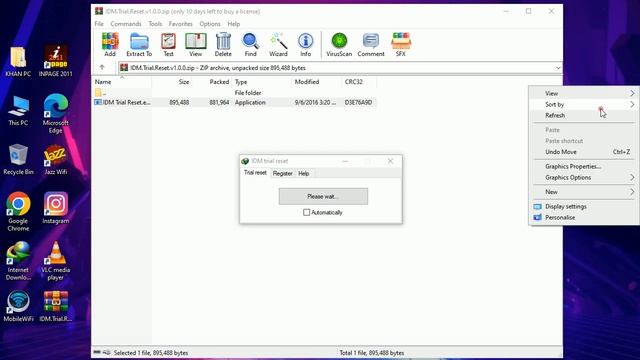Select the Instagram desktop shortcut
This screenshot has height=360, width=640.
coord(56,208)
